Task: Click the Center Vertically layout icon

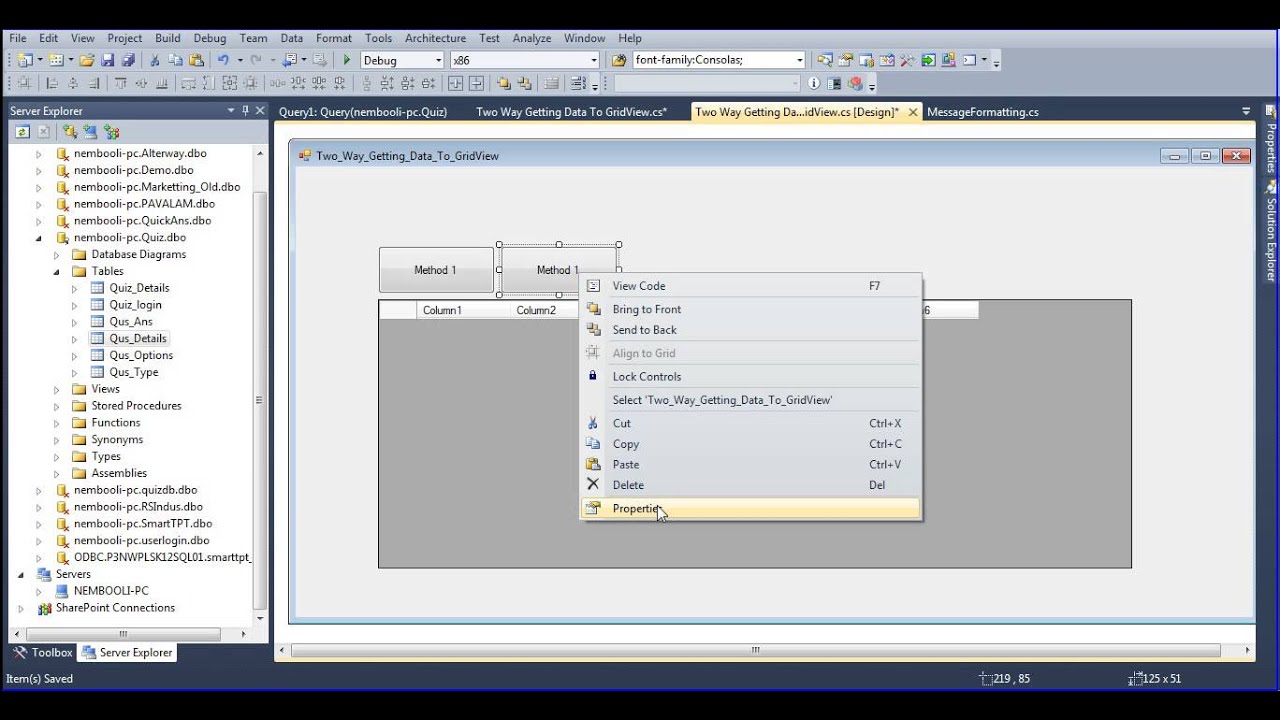Action: [x=476, y=84]
